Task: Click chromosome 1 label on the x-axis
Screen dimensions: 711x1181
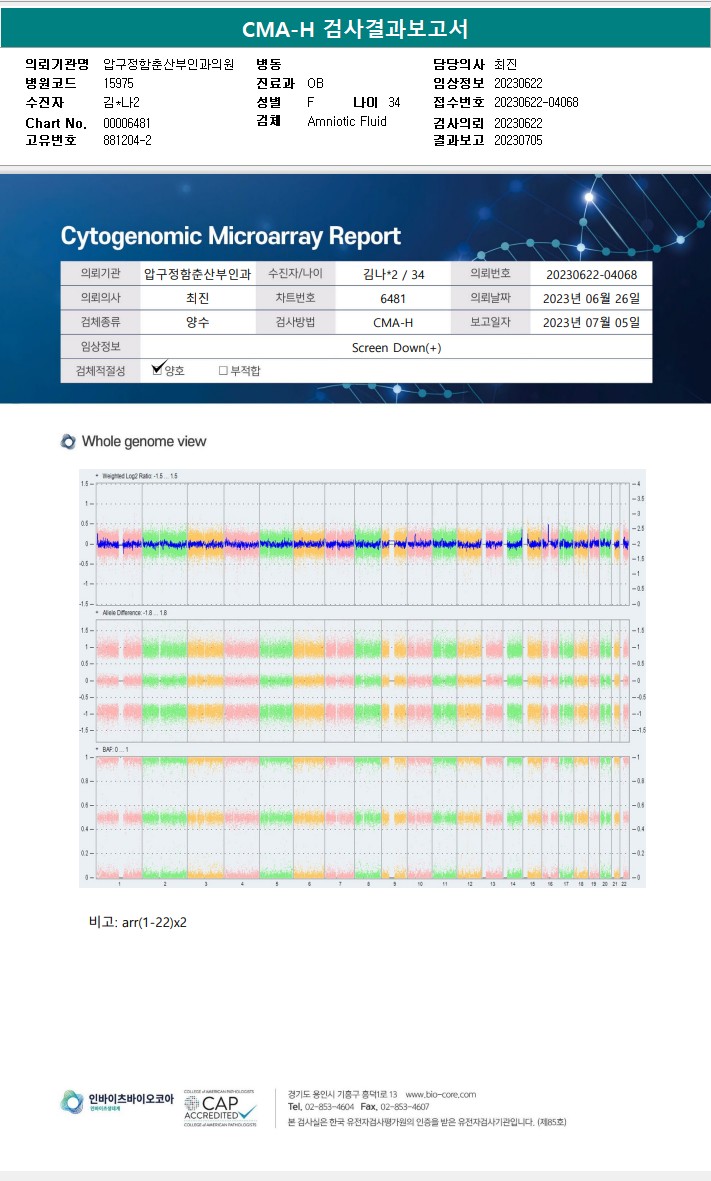Action: [120, 885]
